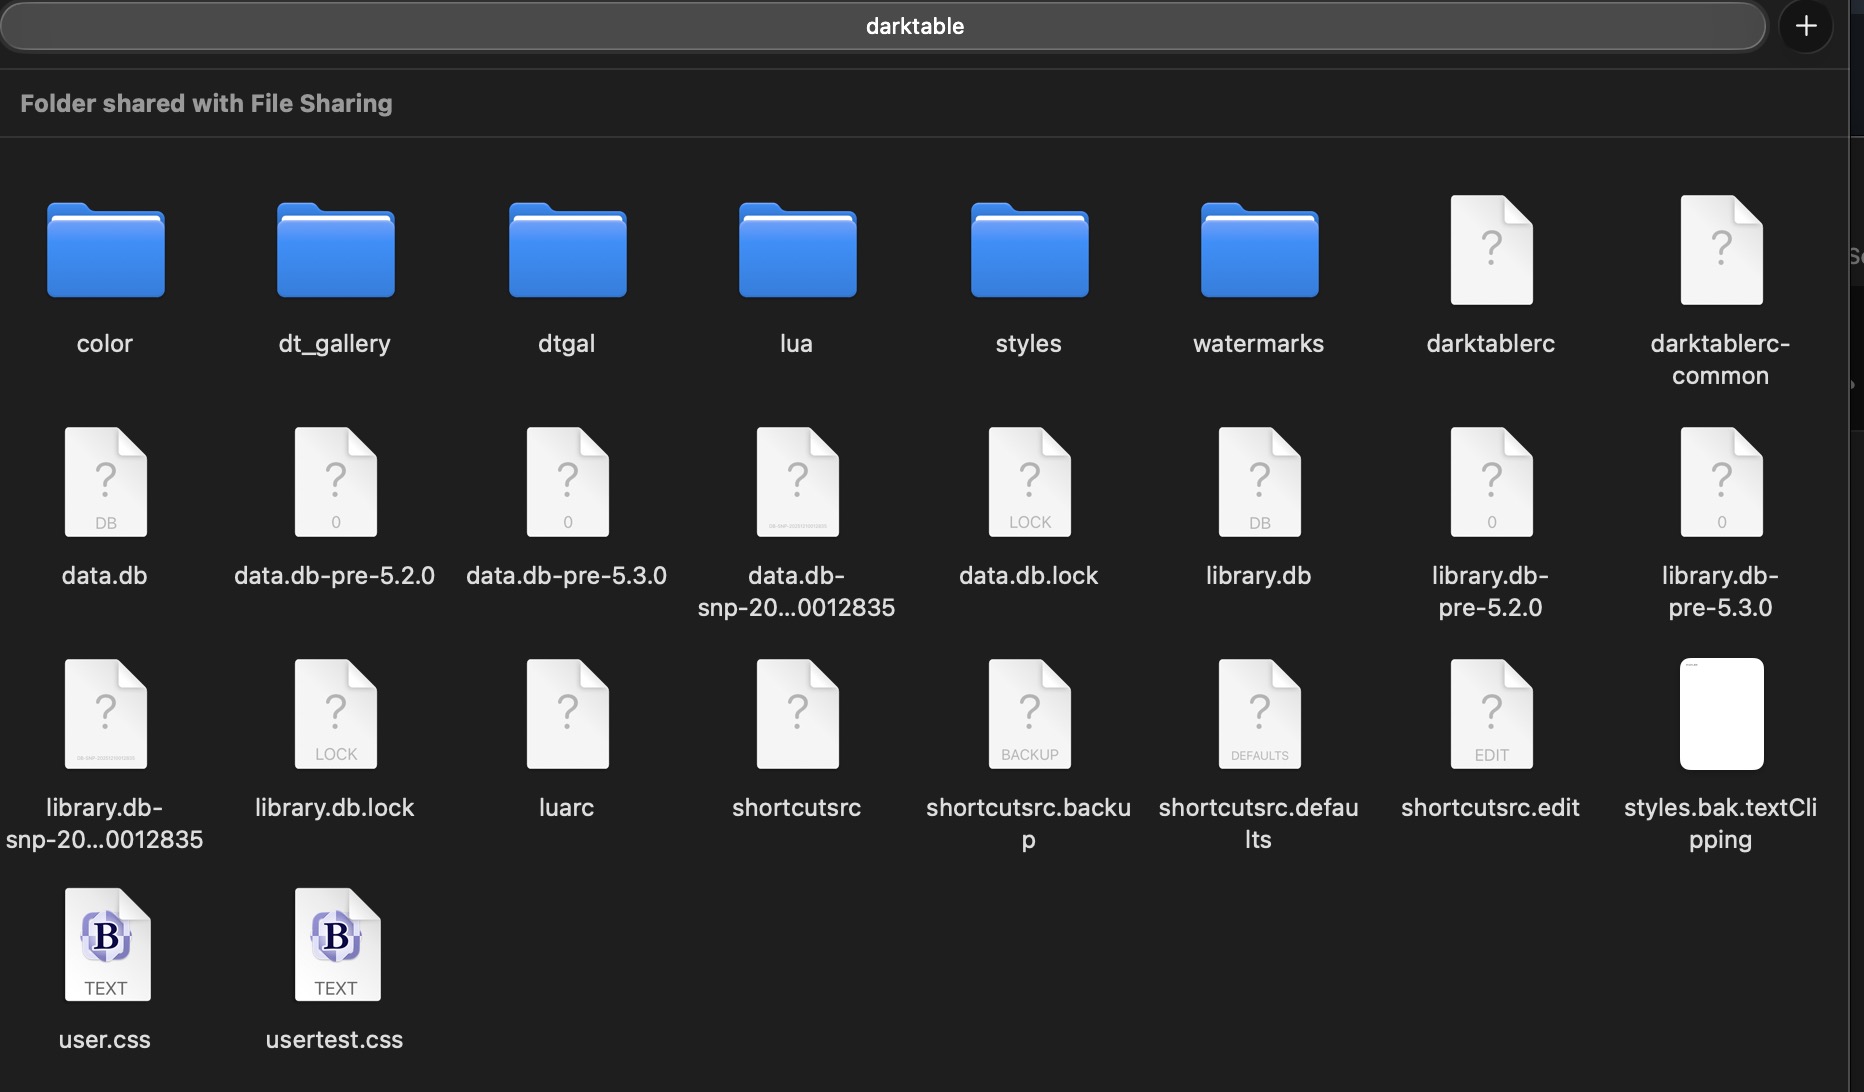Select the shortcutsrc.edit file
The image size is (1864, 1092).
tap(1491, 715)
